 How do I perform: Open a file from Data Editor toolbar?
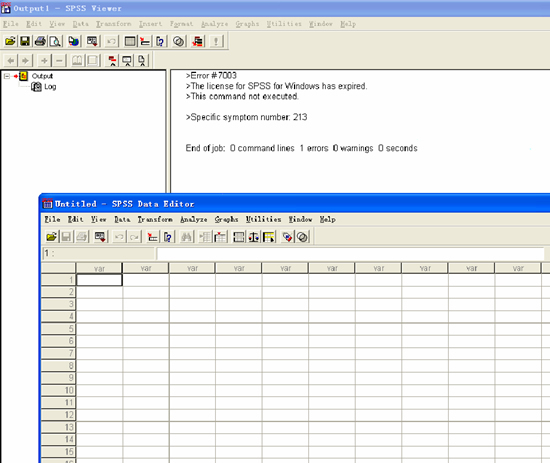(x=51, y=237)
